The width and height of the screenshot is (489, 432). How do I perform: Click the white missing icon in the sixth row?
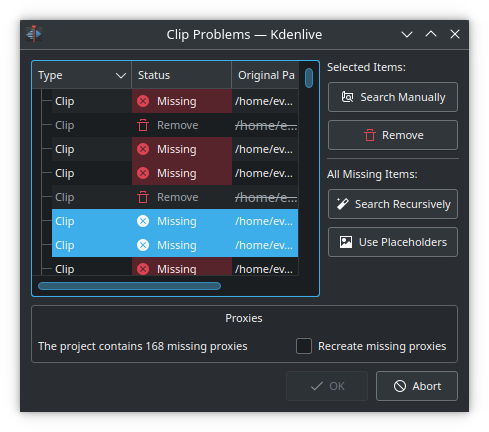143,221
